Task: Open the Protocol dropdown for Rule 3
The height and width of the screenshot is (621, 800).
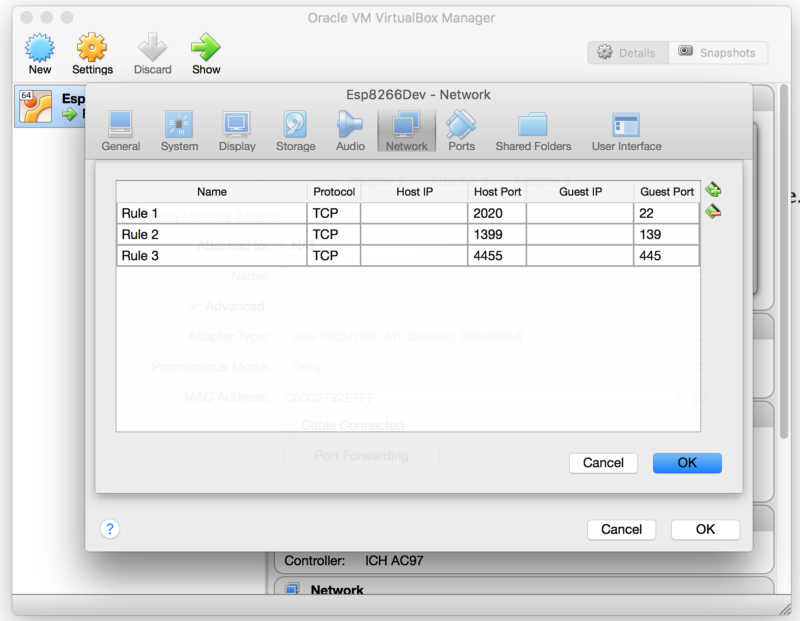Action: tap(334, 256)
